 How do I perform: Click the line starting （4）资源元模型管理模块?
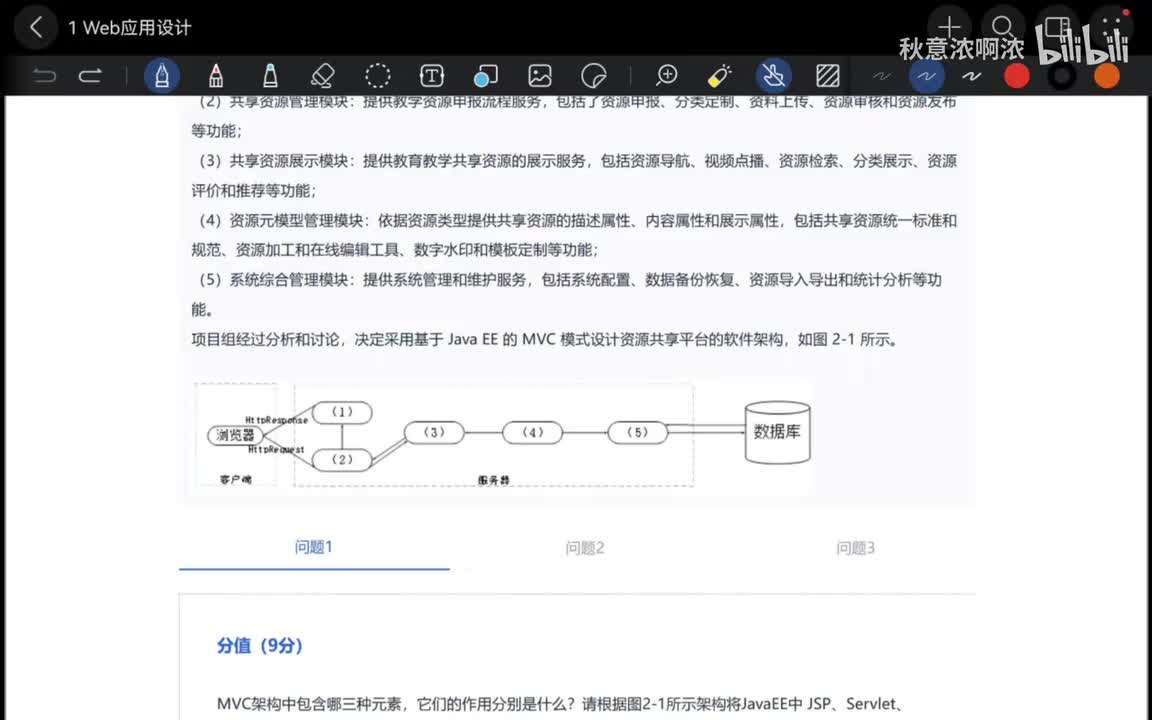574,220
